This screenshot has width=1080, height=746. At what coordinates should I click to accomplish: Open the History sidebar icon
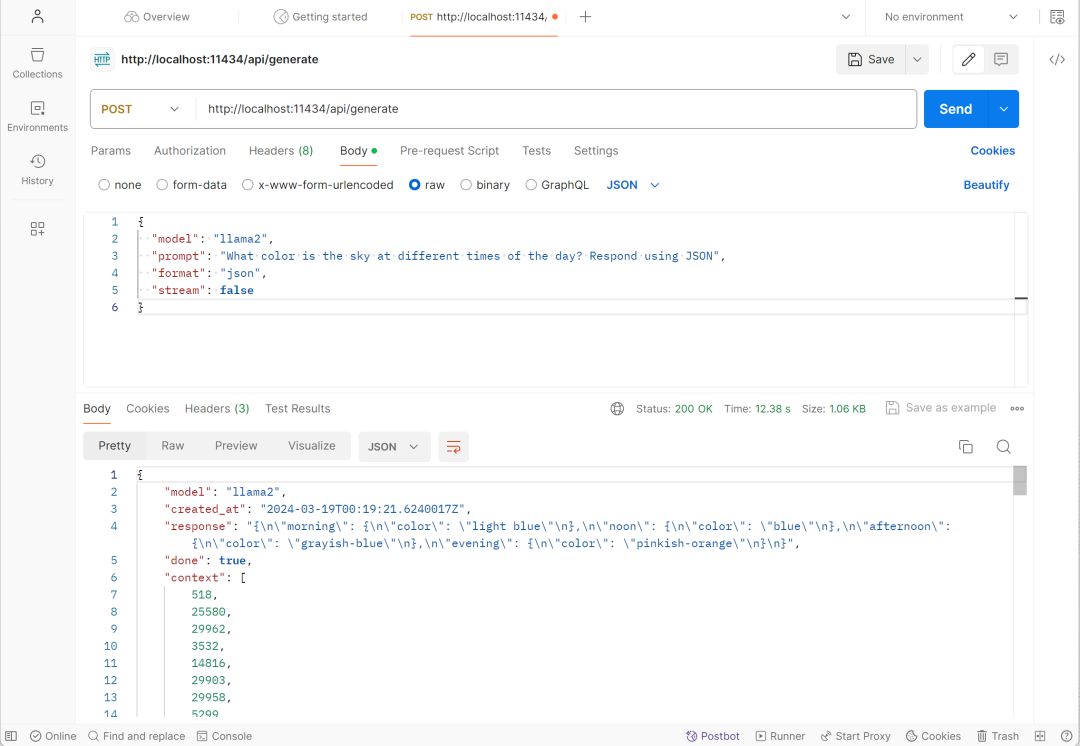pyautogui.click(x=37, y=169)
